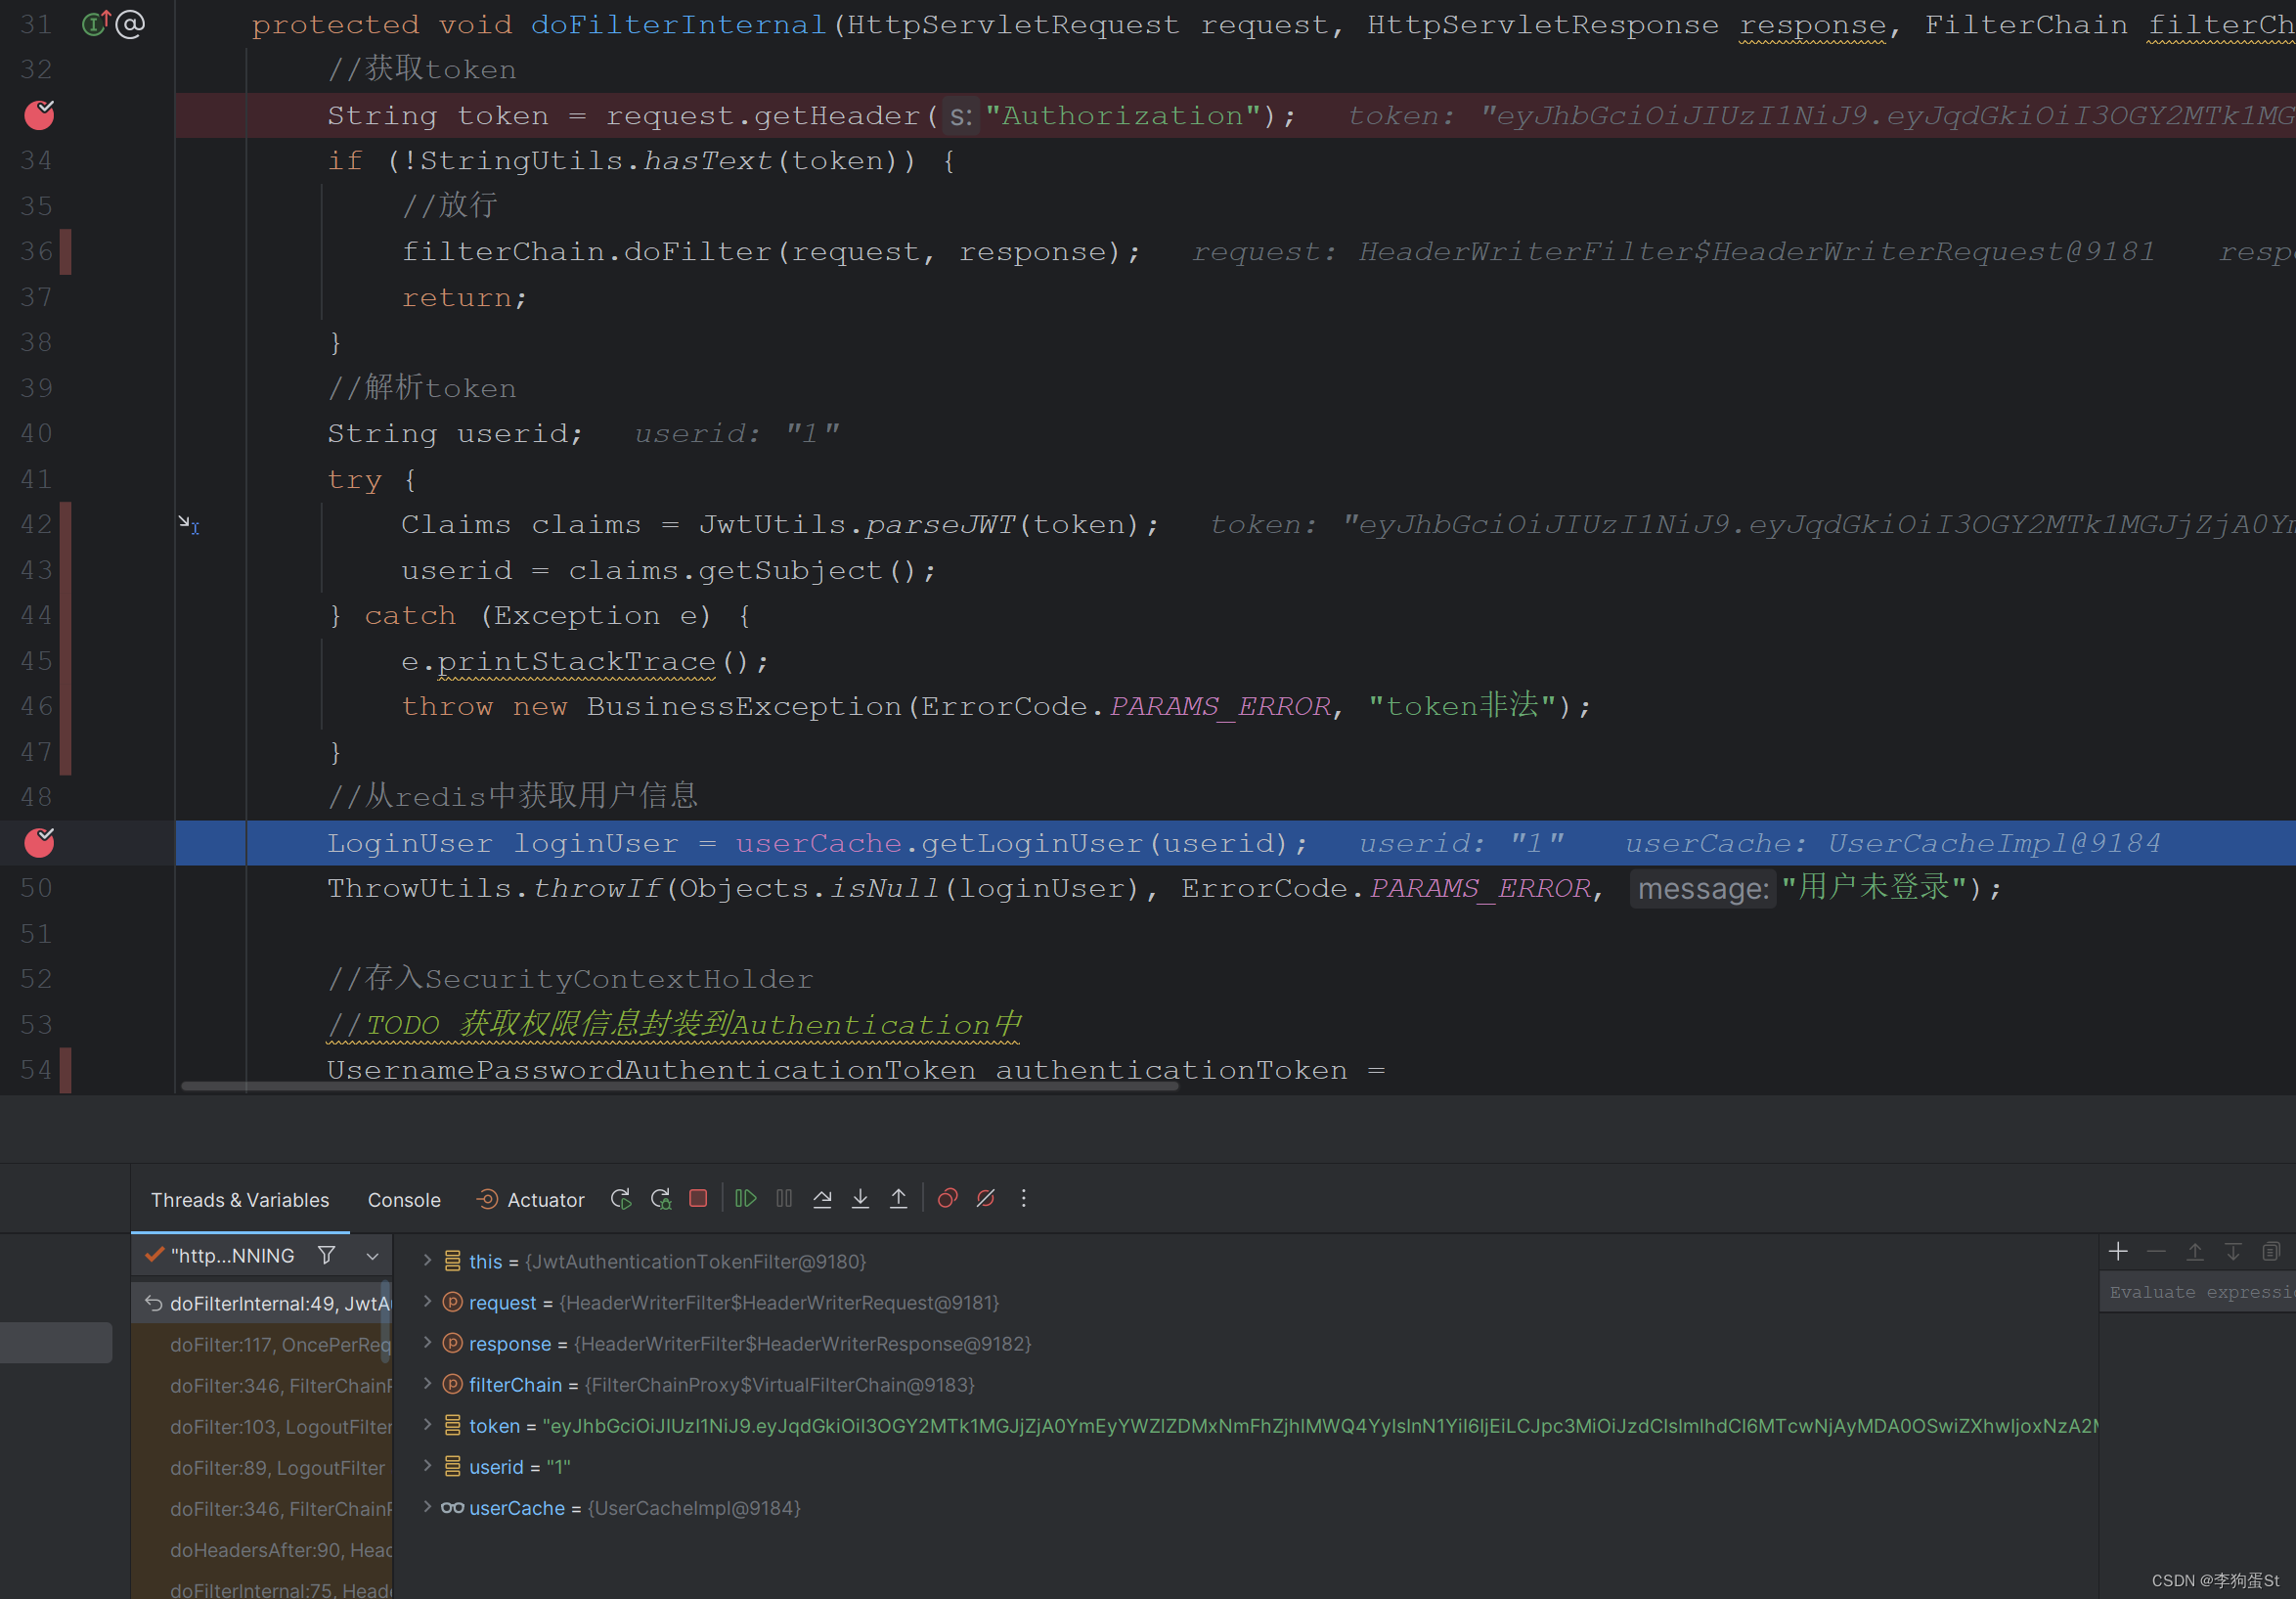Viewport: 2296px width, 1599px height.
Task: Click the watch glasses icon next to userCache
Action: point(452,1507)
